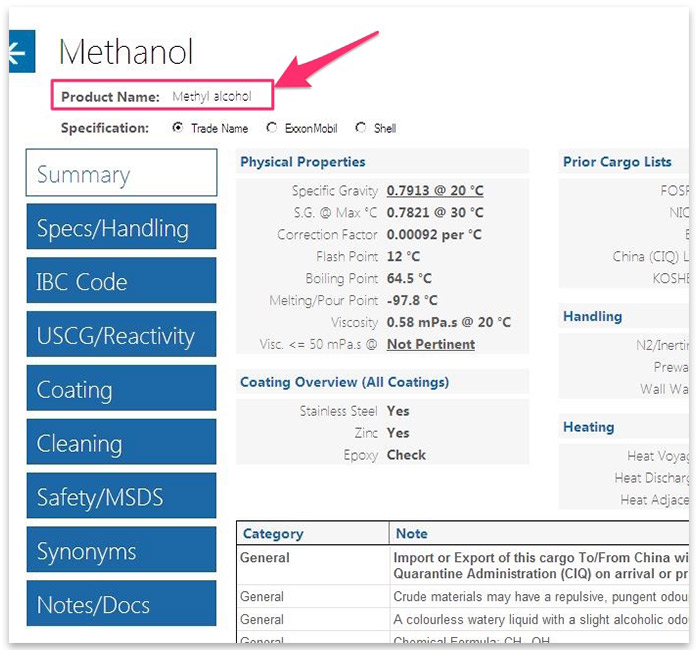Select the Shell specification radio button
This screenshot has height=650, width=700.
click(x=360, y=128)
